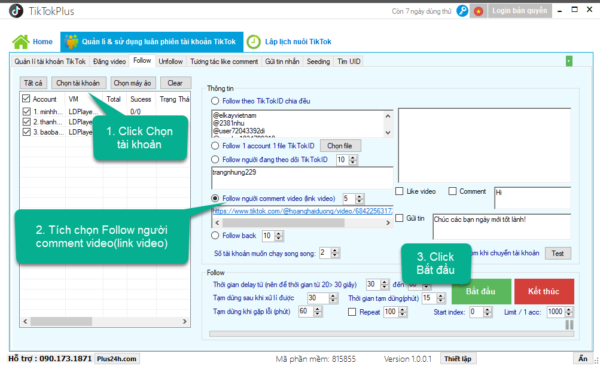
Task: Click the tiktok.com video link field
Action: coord(302,211)
